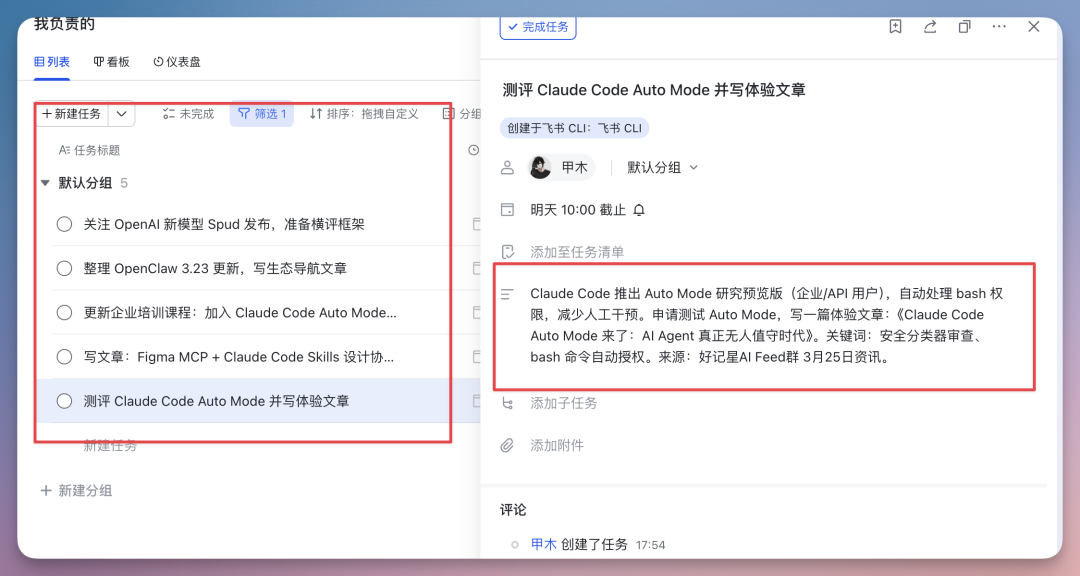
Task: Check off the OpenClaw 3.23 task circle
Action: click(64, 267)
